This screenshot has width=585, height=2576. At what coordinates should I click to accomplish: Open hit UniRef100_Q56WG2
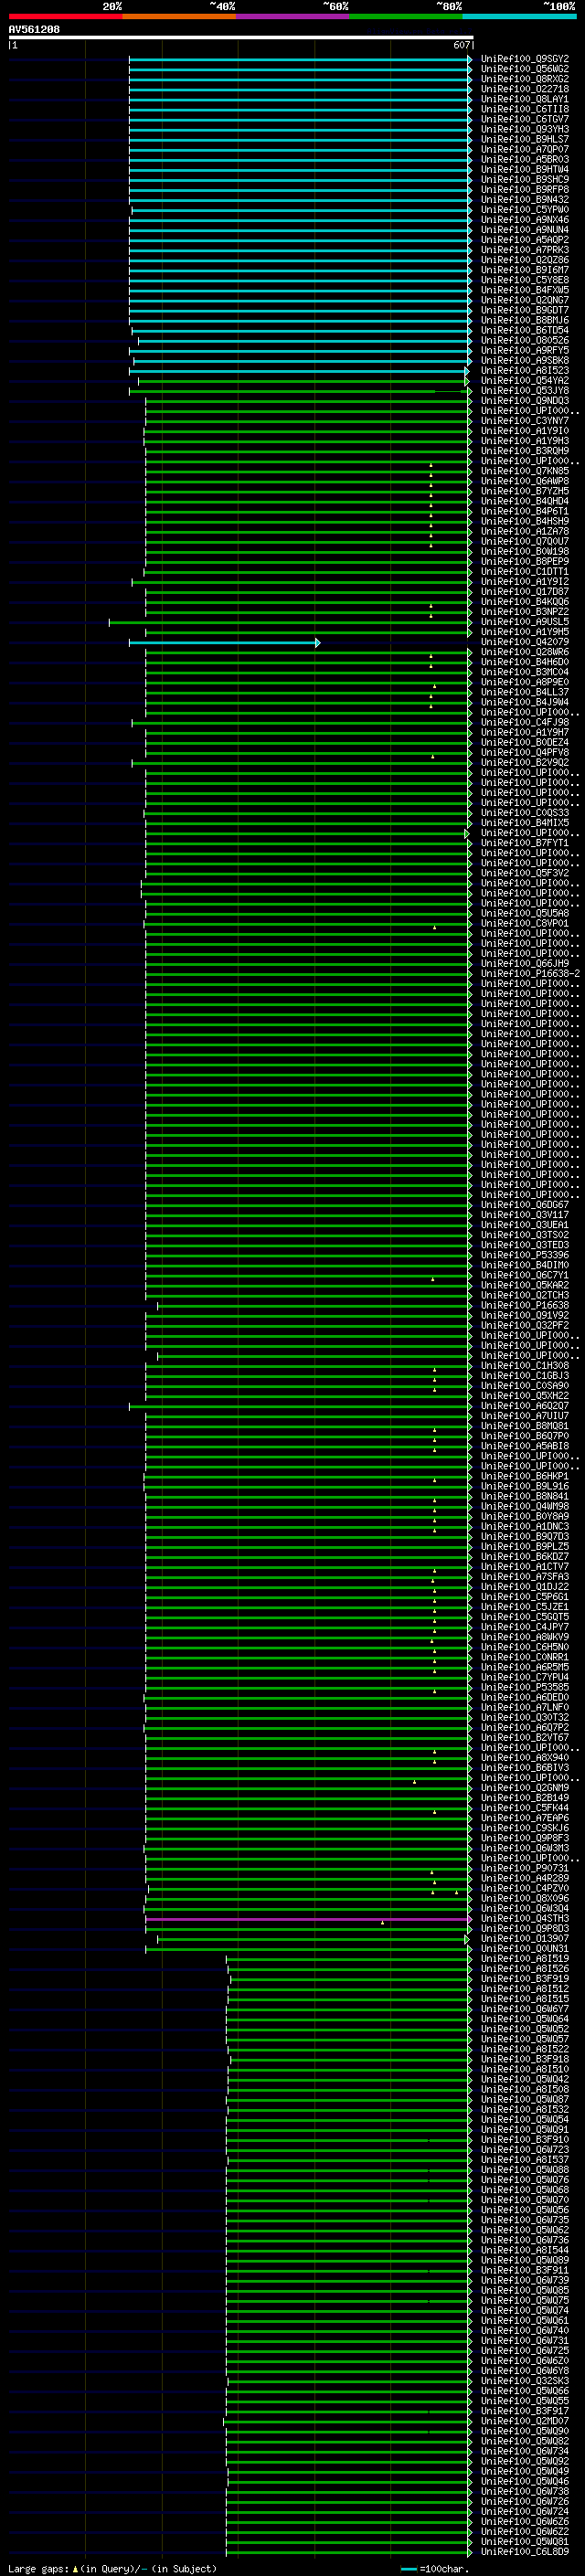tap(524, 69)
